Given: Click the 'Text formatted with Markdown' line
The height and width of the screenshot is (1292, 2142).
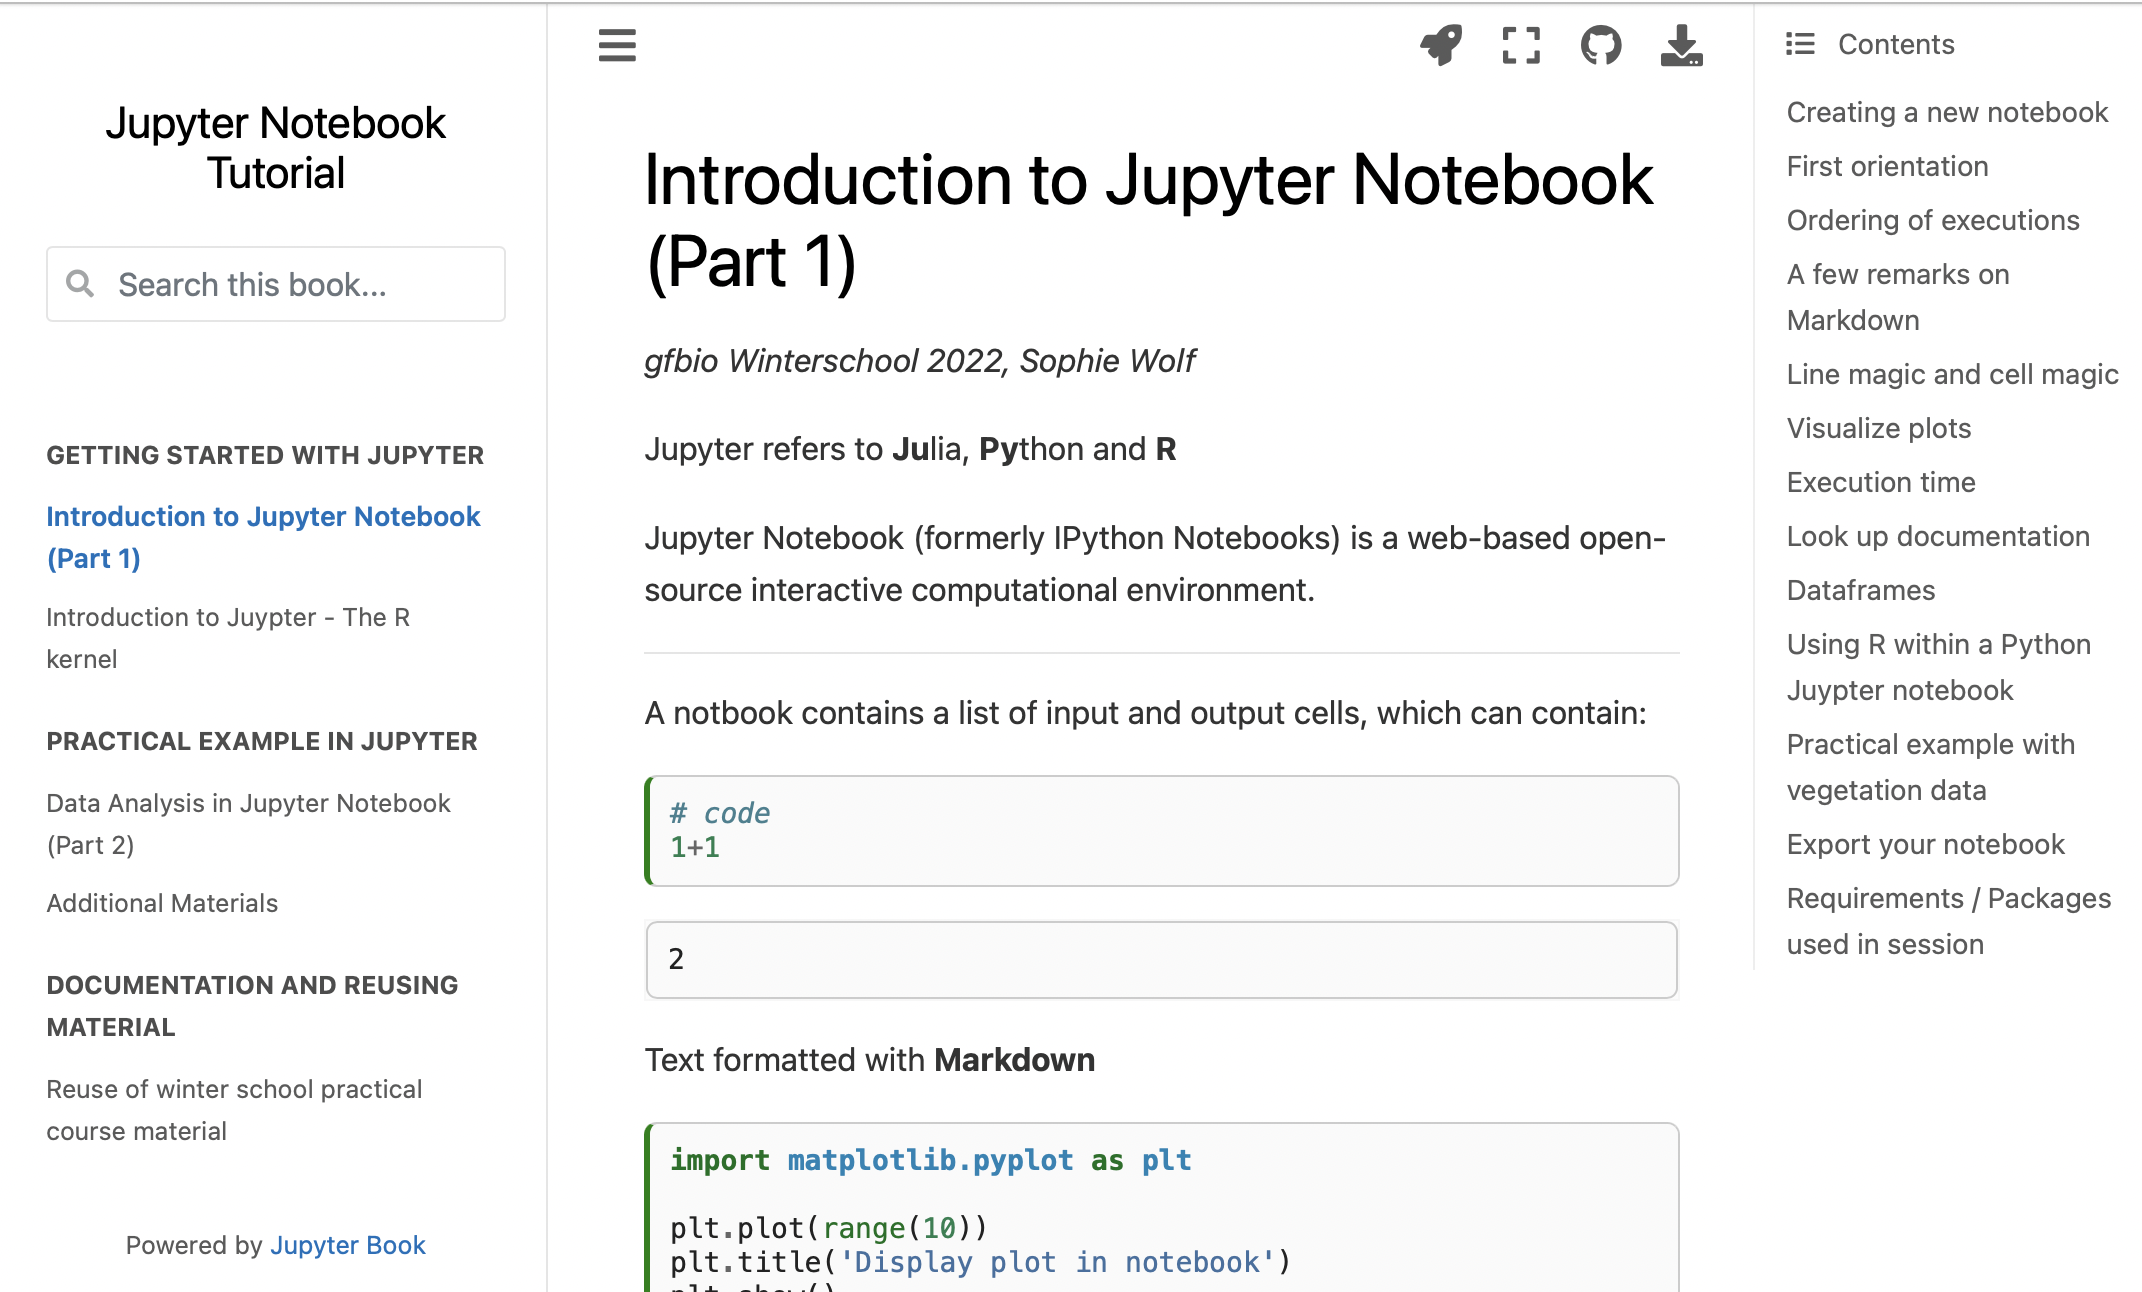Looking at the screenshot, I should [x=870, y=1060].
